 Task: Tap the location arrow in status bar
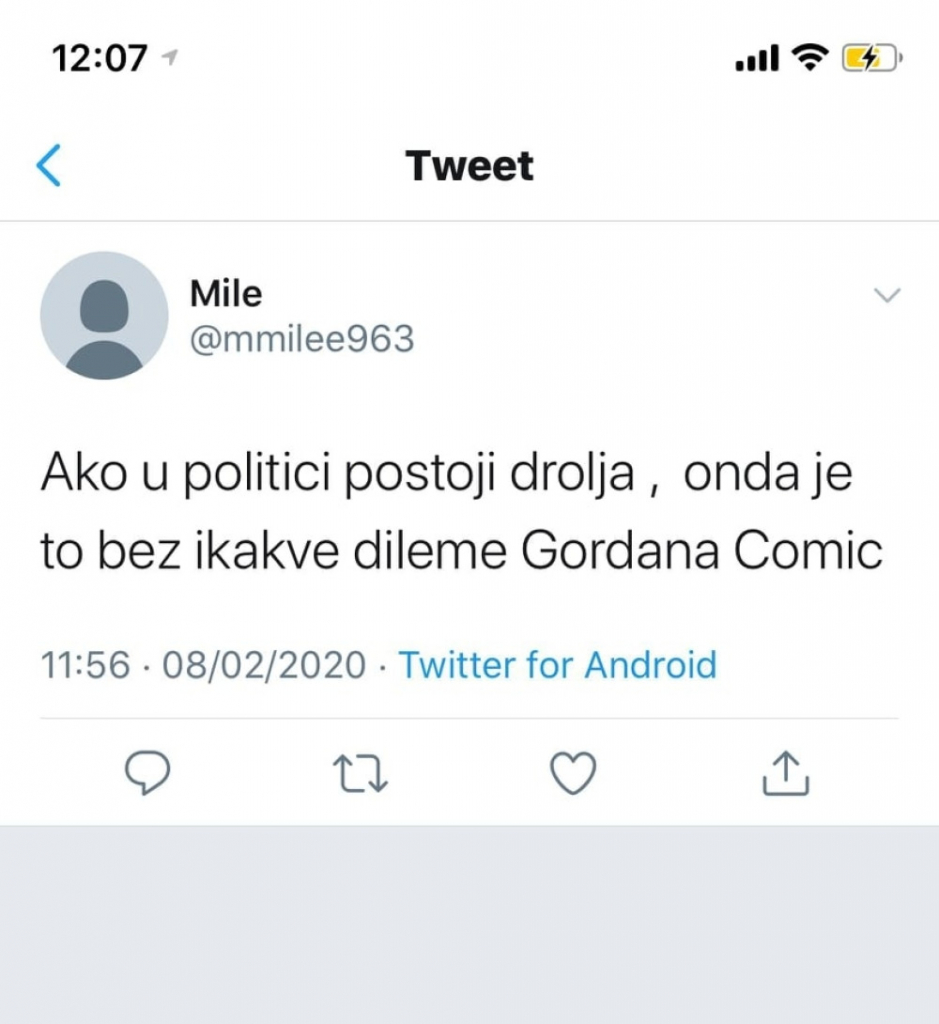(170, 59)
